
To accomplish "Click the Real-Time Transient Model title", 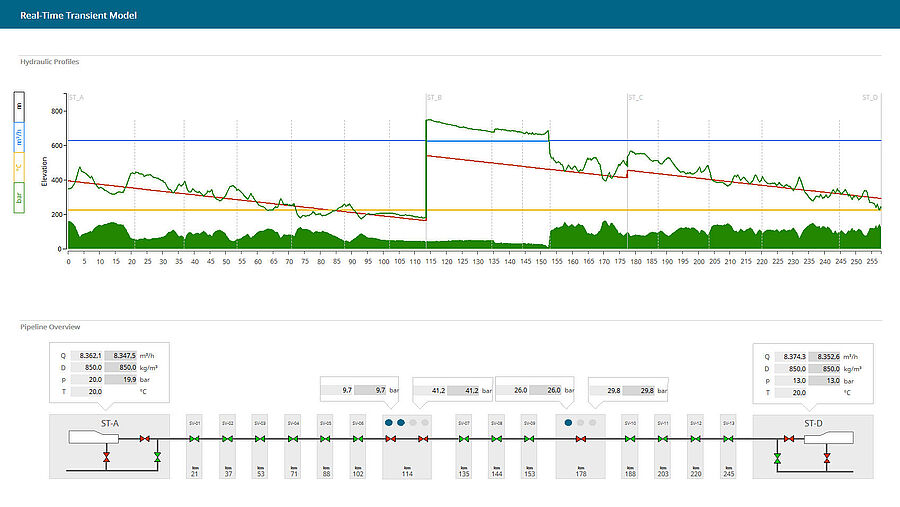I will pos(78,16).
